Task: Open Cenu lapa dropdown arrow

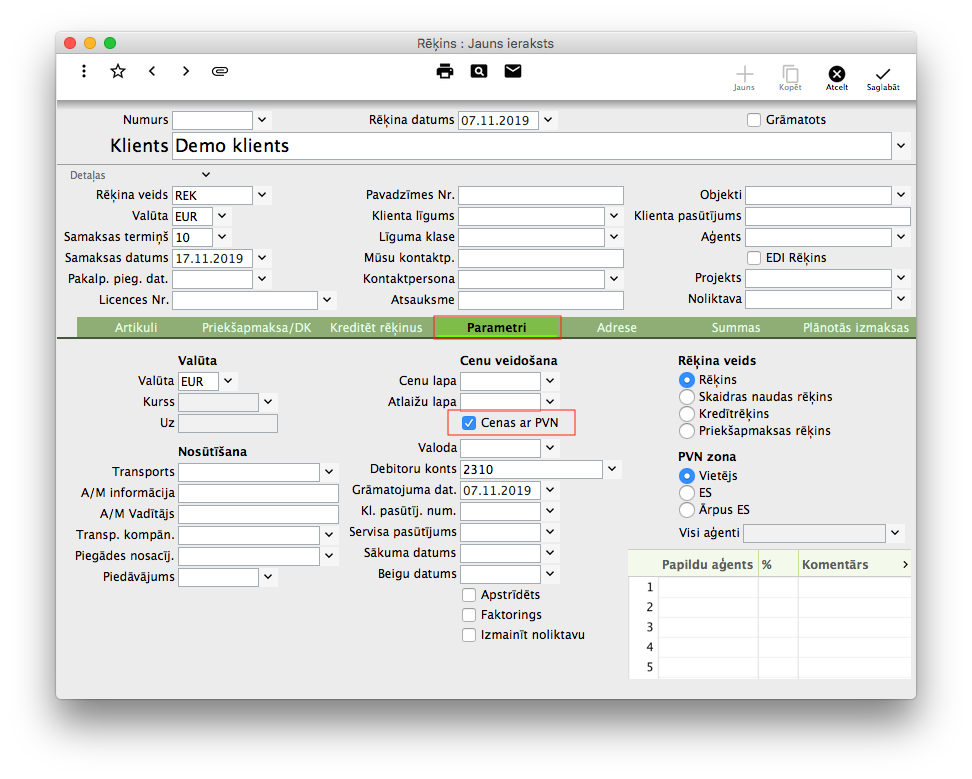Action: pyautogui.click(x=550, y=381)
